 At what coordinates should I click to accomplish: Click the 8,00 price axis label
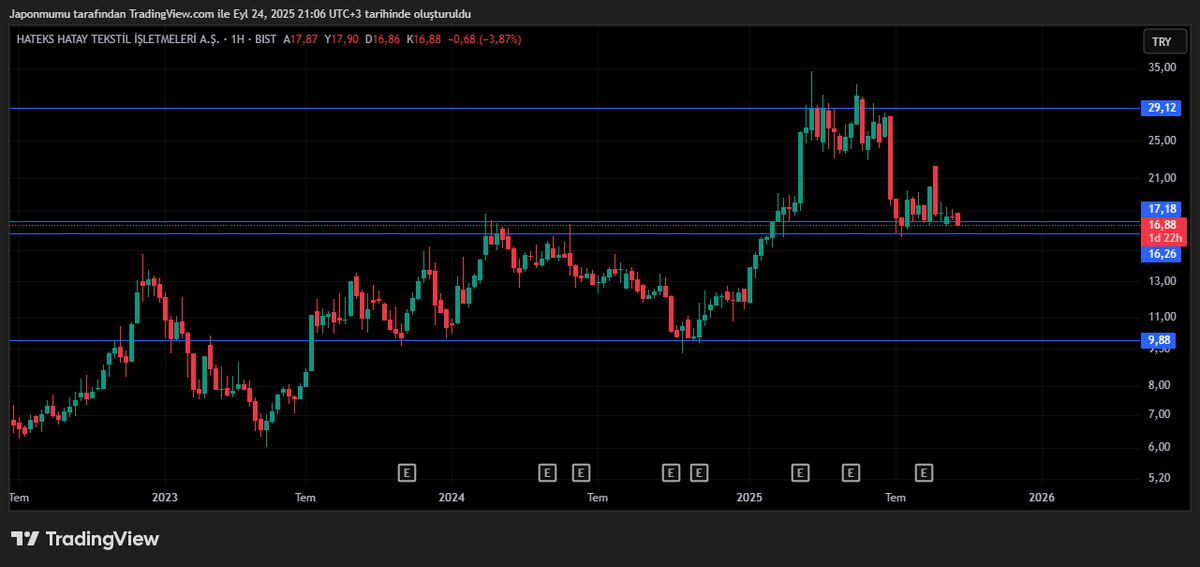pyautogui.click(x=1160, y=385)
